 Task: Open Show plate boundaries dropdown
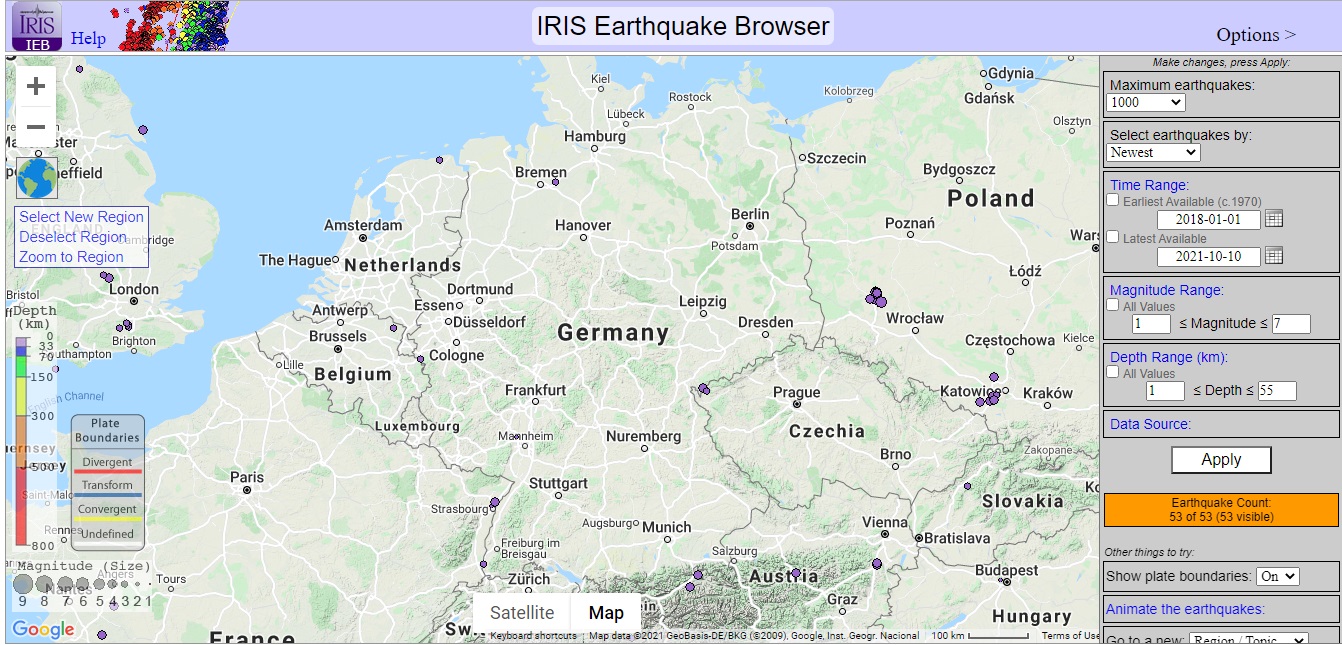coord(1277,576)
